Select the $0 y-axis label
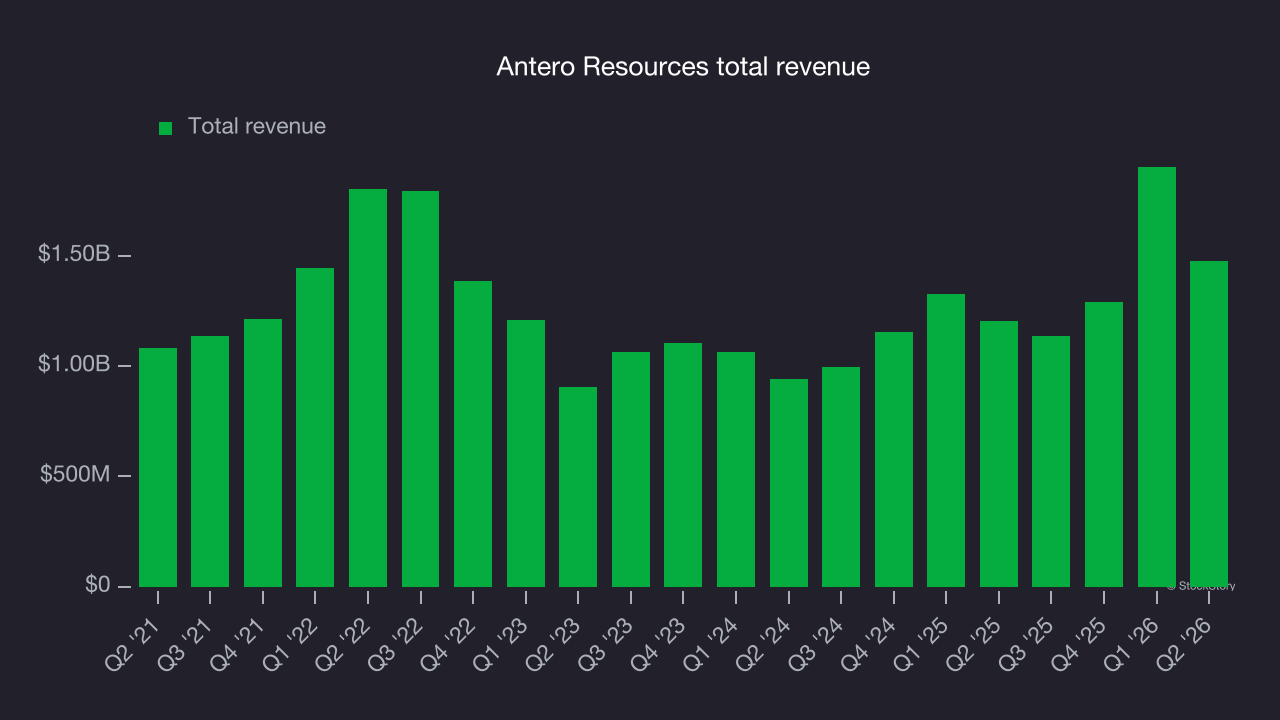 point(98,585)
